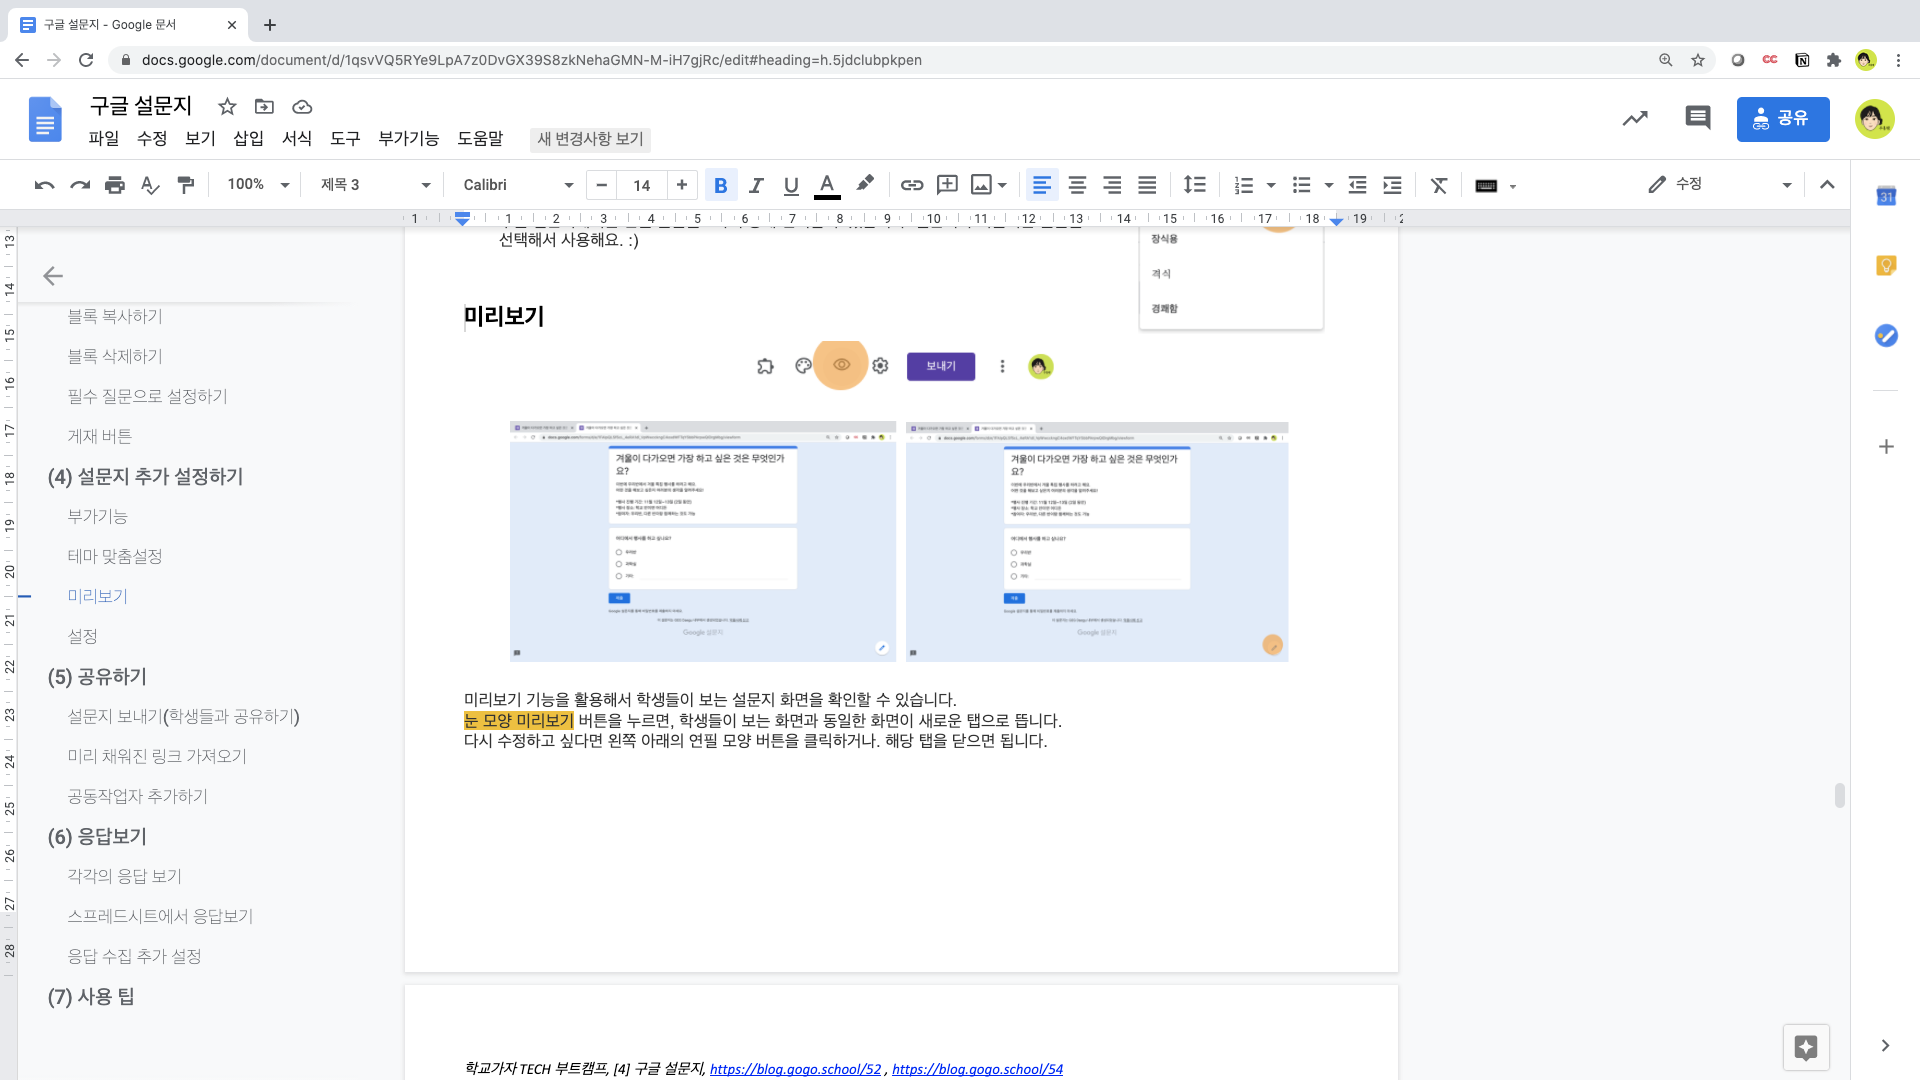Toggle italic formatting
The image size is (1920, 1080).
point(756,185)
